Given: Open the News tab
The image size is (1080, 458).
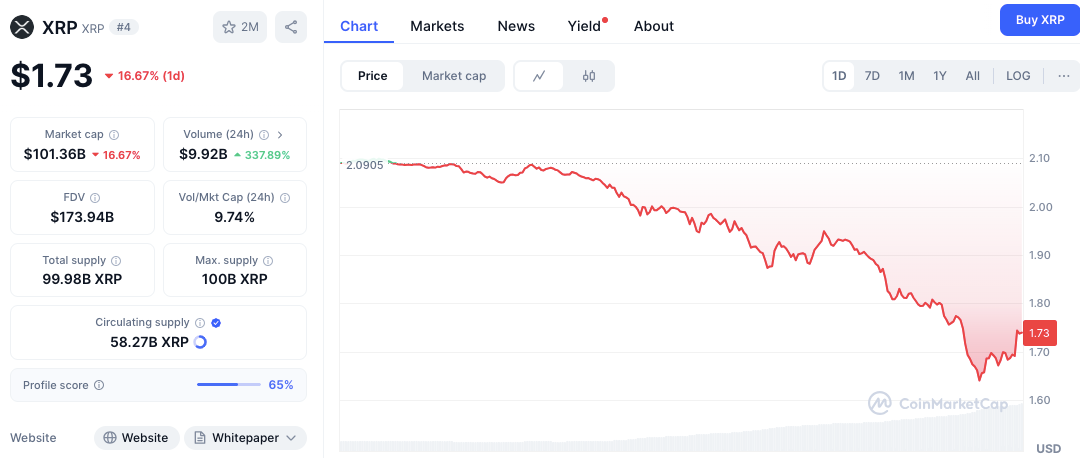Looking at the screenshot, I should (x=516, y=26).
